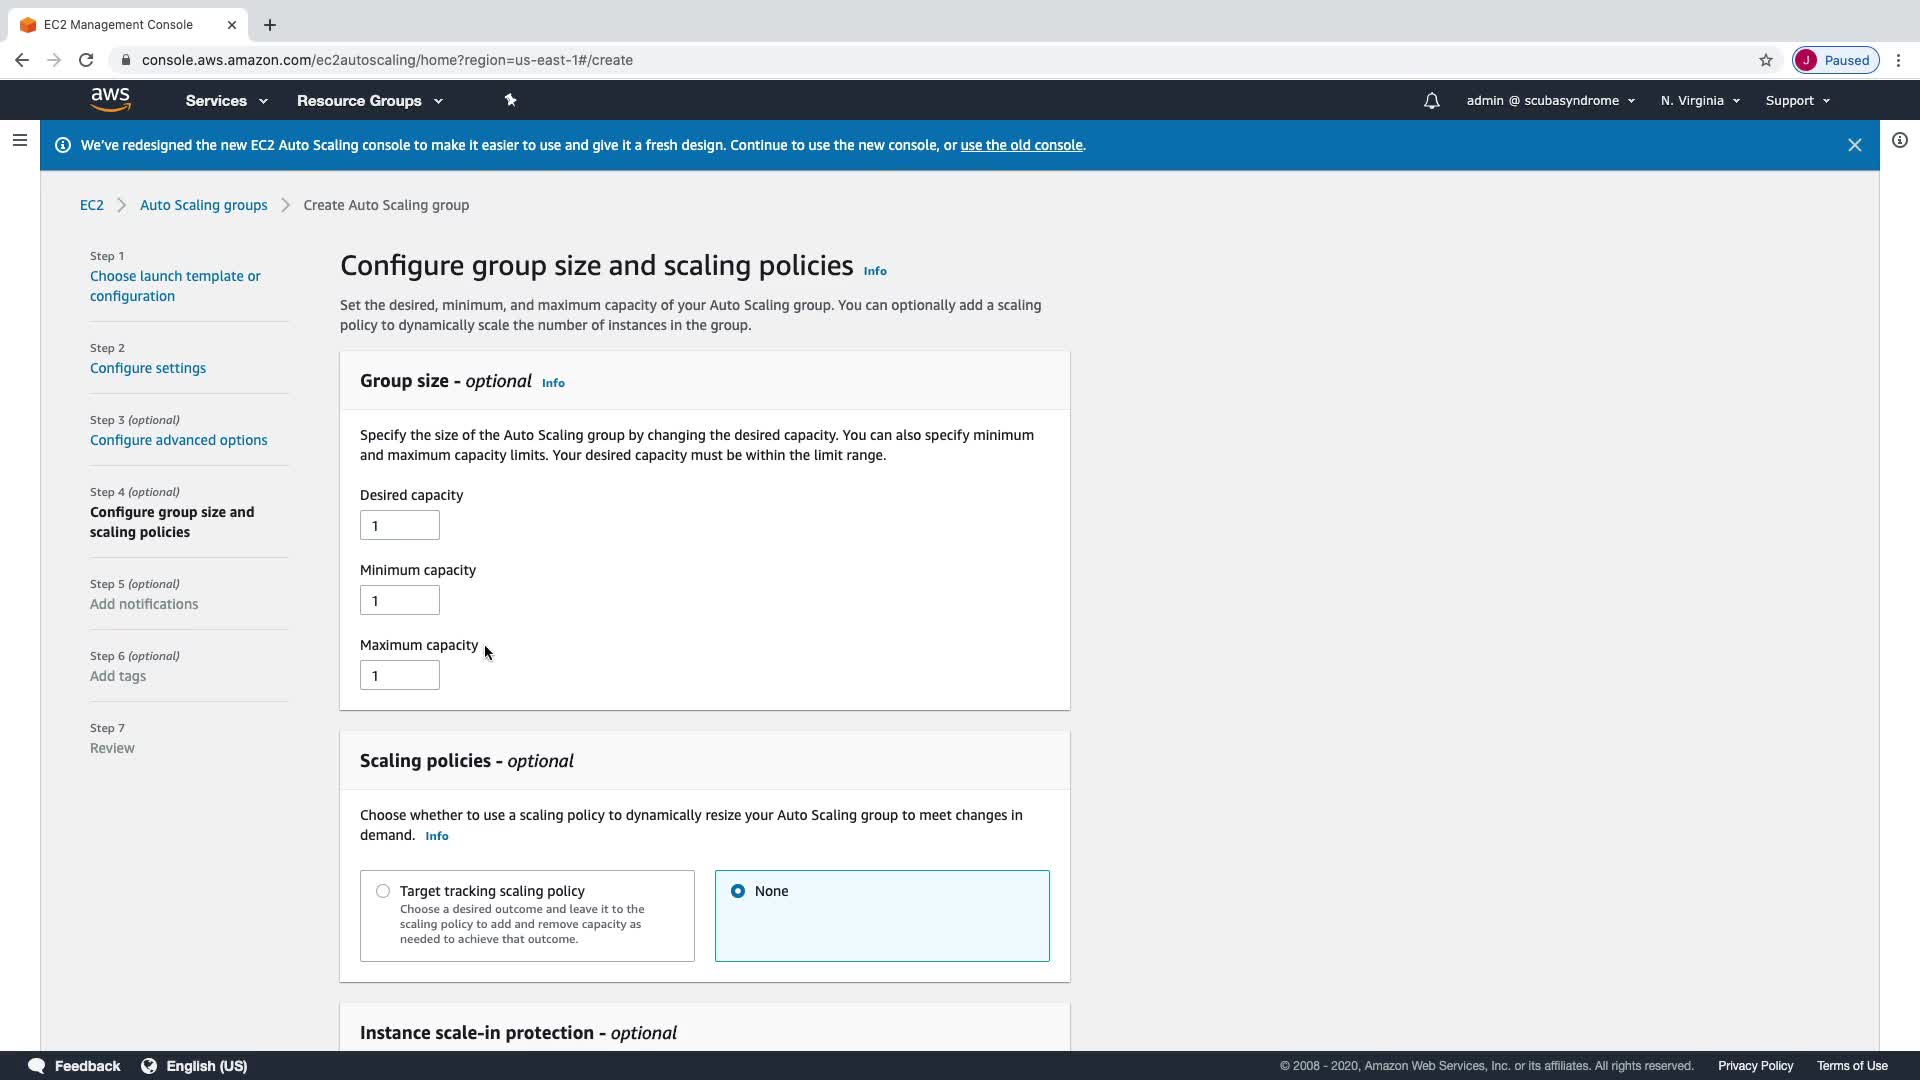
Task: Go to Step 2 Configure settings
Action: click(148, 368)
